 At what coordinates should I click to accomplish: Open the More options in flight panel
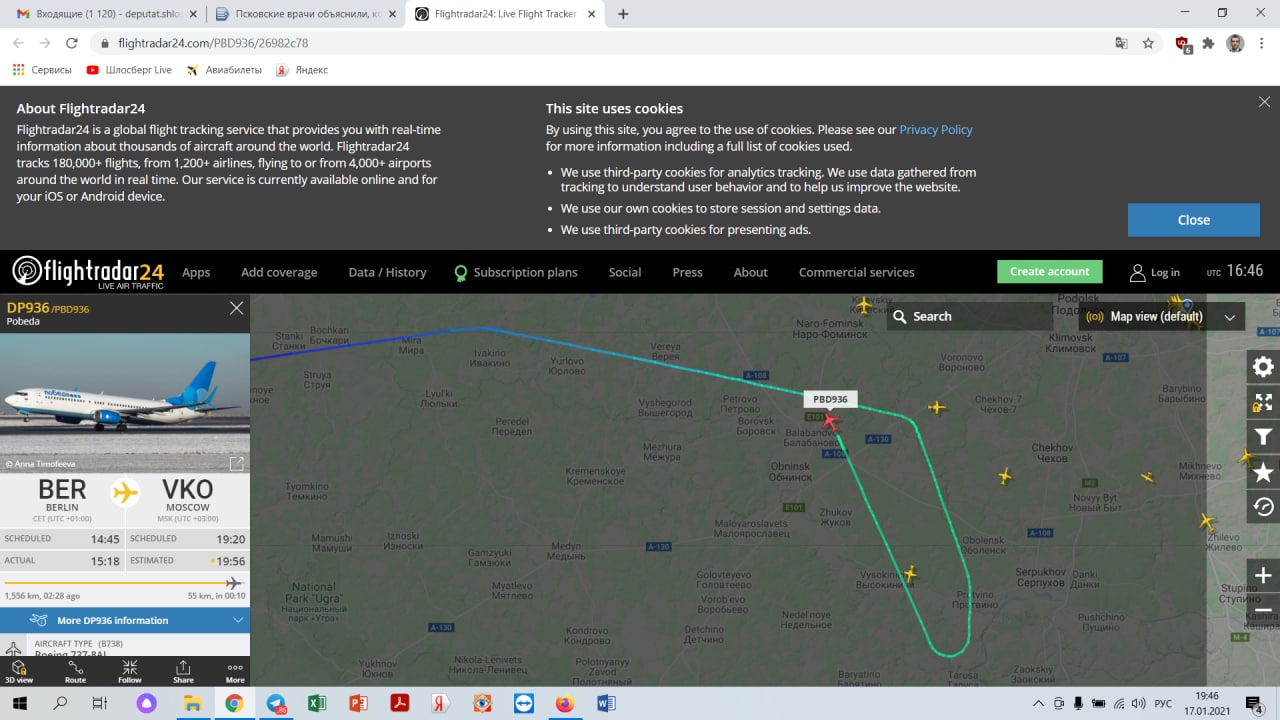235,671
